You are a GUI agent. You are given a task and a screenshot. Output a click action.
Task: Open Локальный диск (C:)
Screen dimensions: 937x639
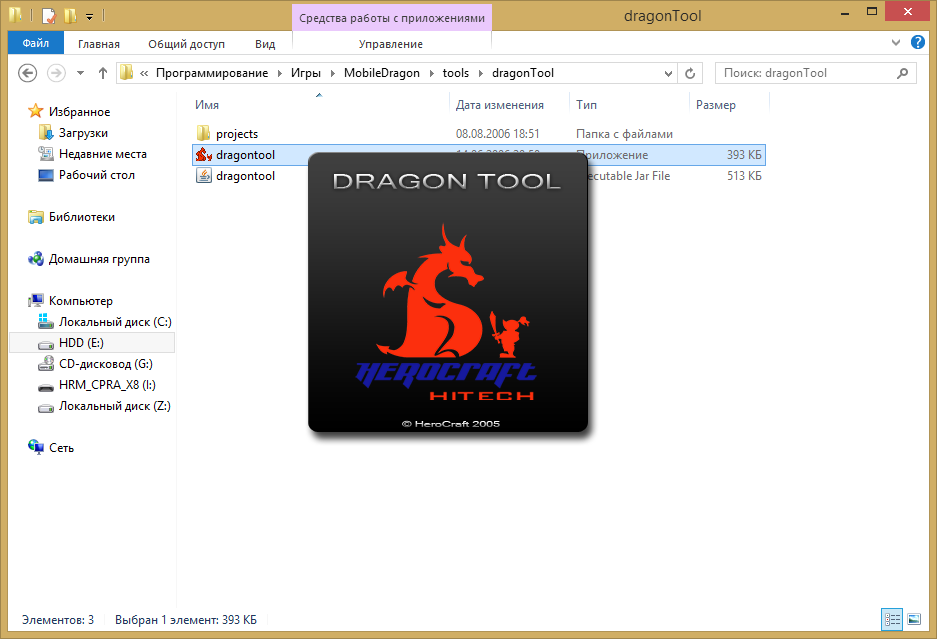pos(115,322)
